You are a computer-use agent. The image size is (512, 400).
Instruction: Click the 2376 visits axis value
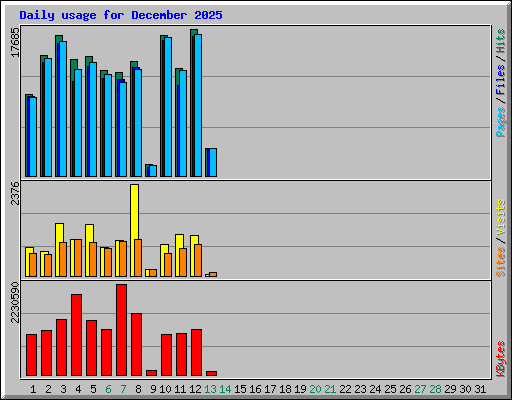click(x=15, y=193)
